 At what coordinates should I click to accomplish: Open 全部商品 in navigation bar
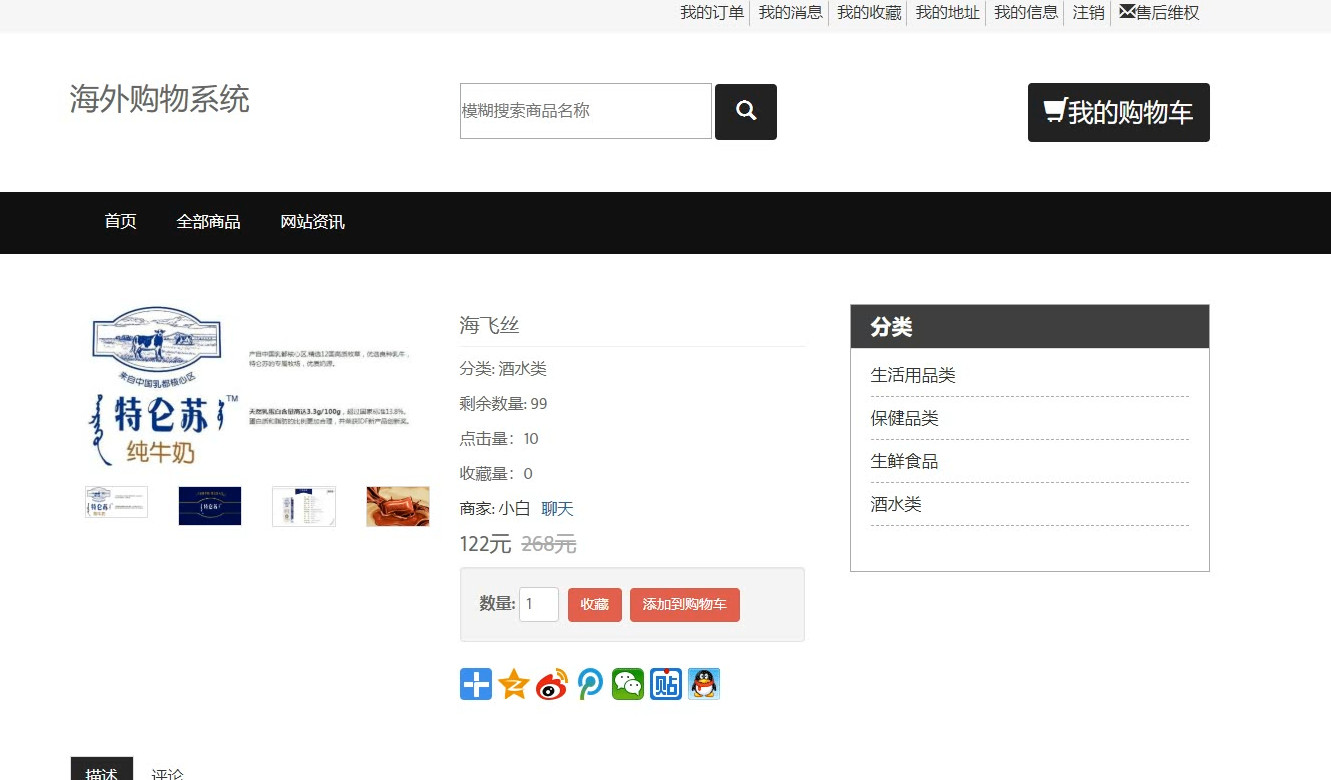pos(209,222)
